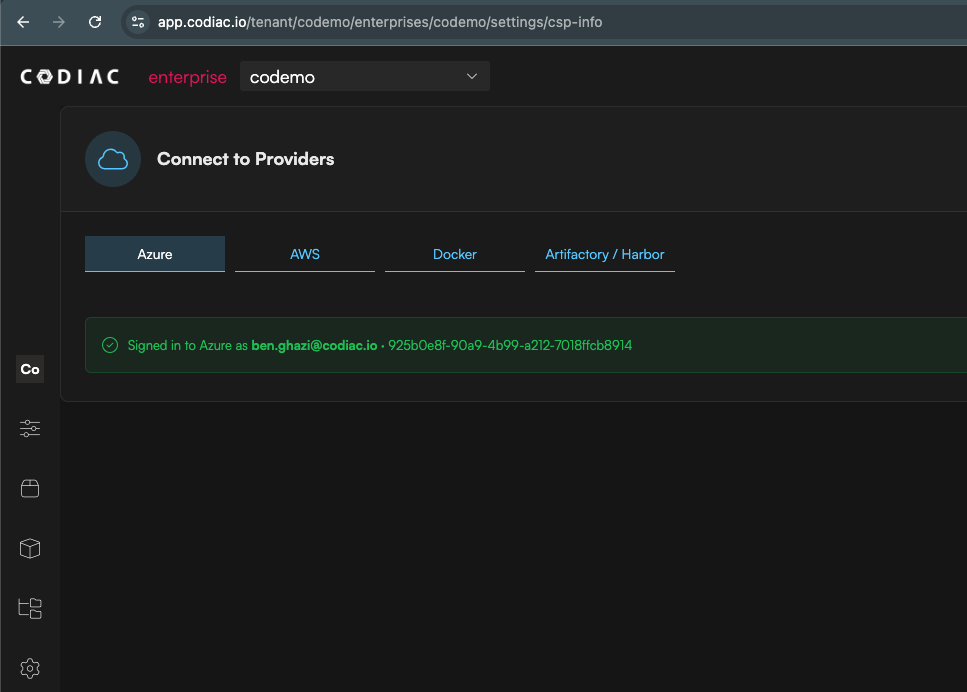Open the folder tree icon in sidebar
Screen dimensions: 967x692
point(30,608)
